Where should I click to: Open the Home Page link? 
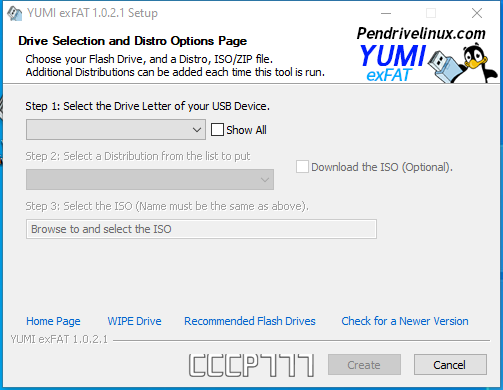[53, 321]
